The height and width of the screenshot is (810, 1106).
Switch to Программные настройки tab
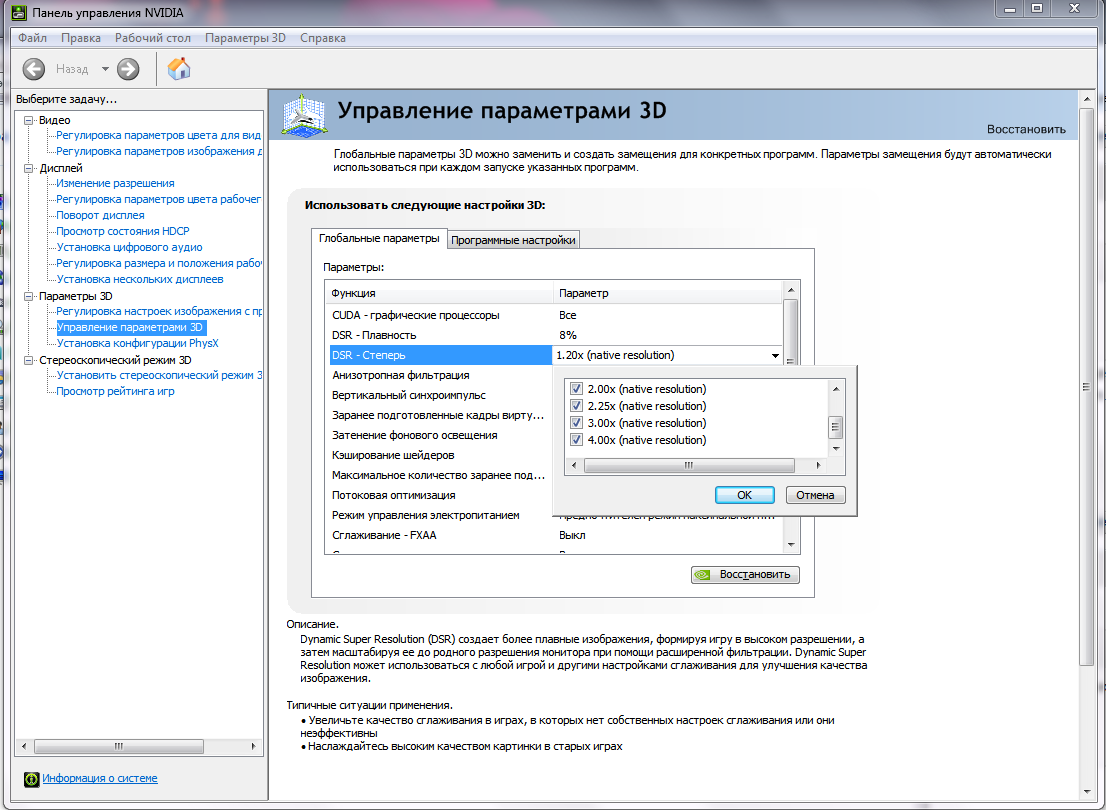point(513,240)
